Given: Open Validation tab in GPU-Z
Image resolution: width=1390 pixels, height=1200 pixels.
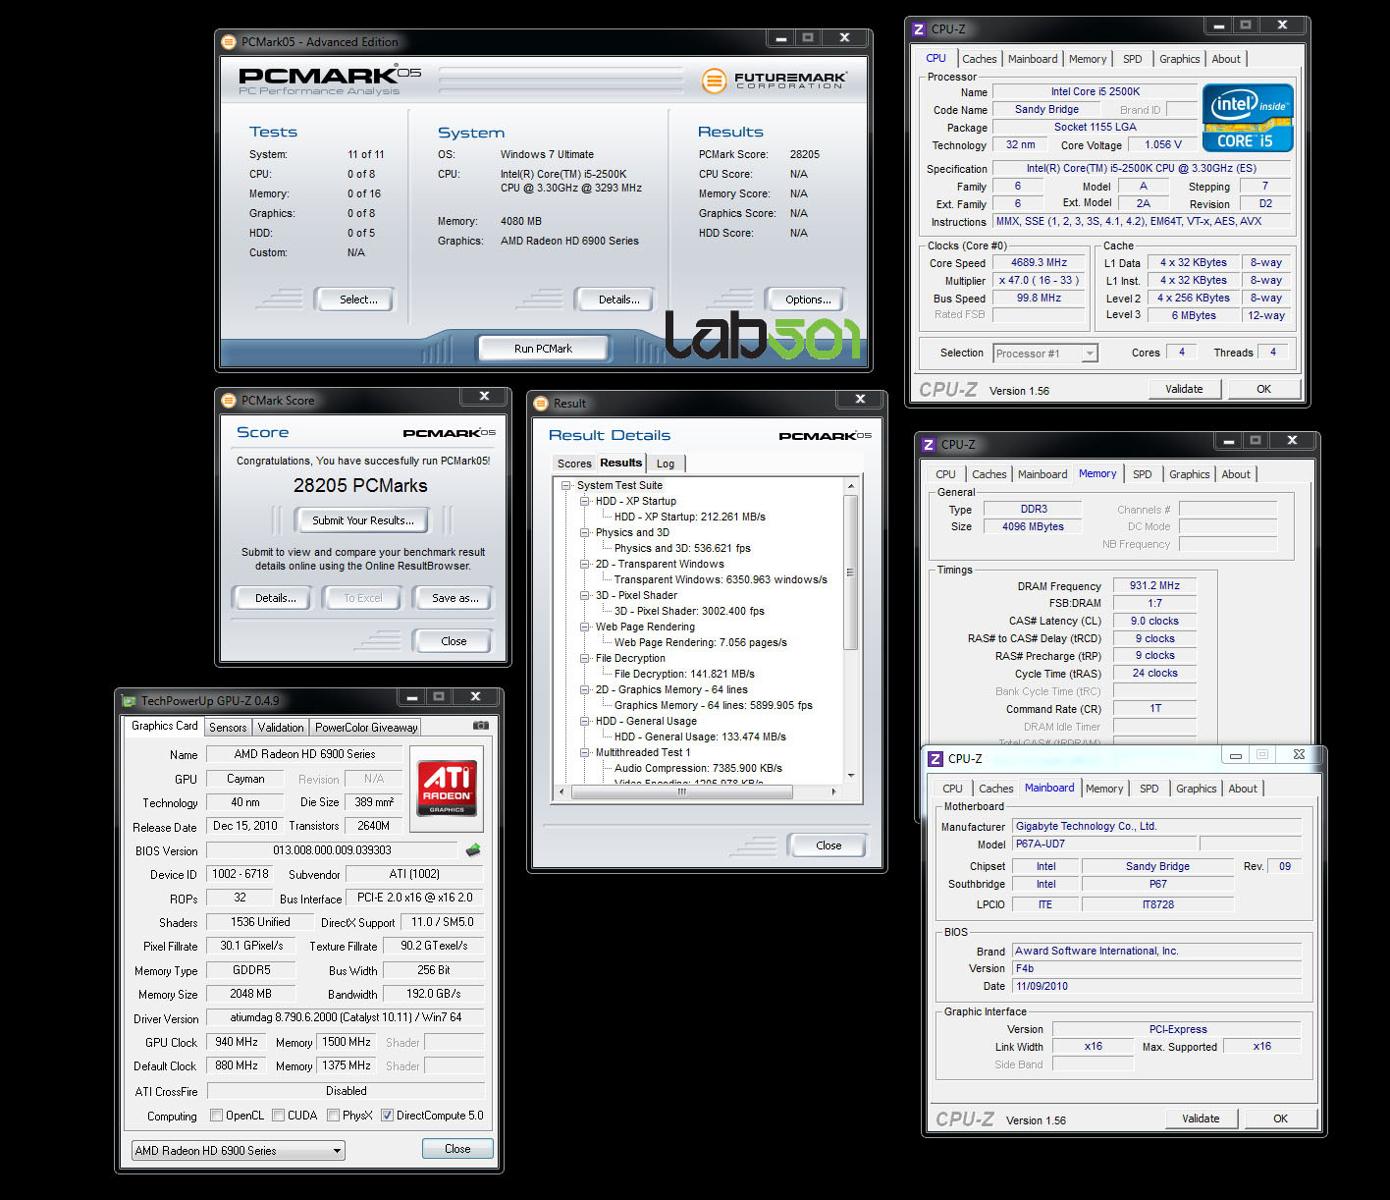Looking at the screenshot, I should pos(280,727).
